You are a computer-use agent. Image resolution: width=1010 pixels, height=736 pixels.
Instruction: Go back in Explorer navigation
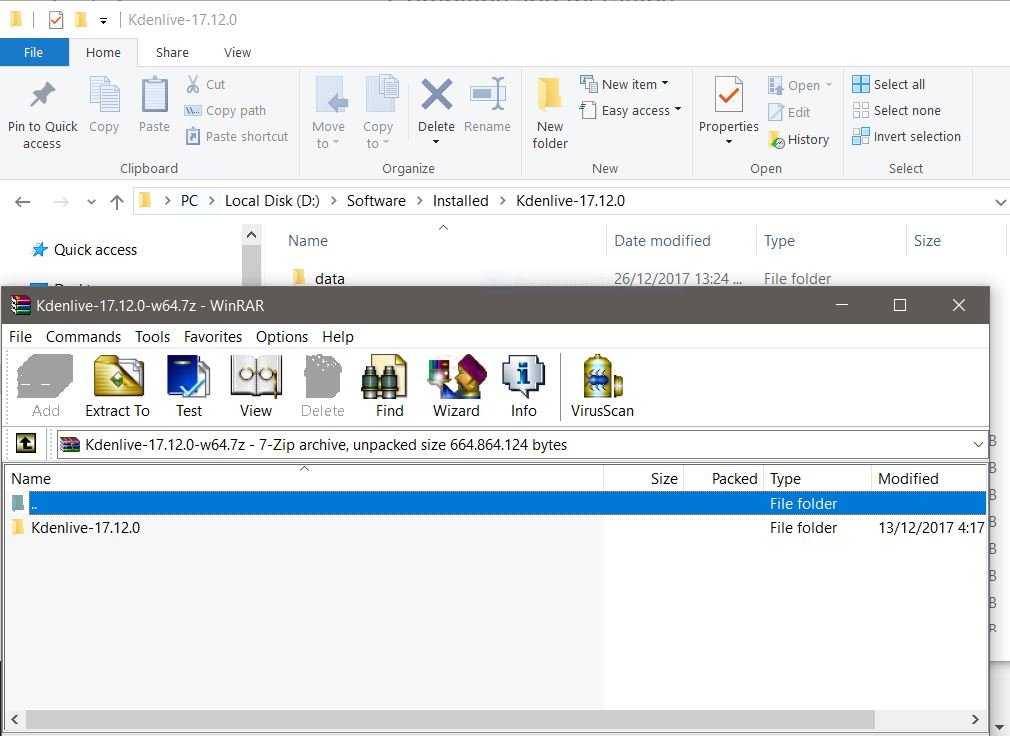tap(23, 202)
